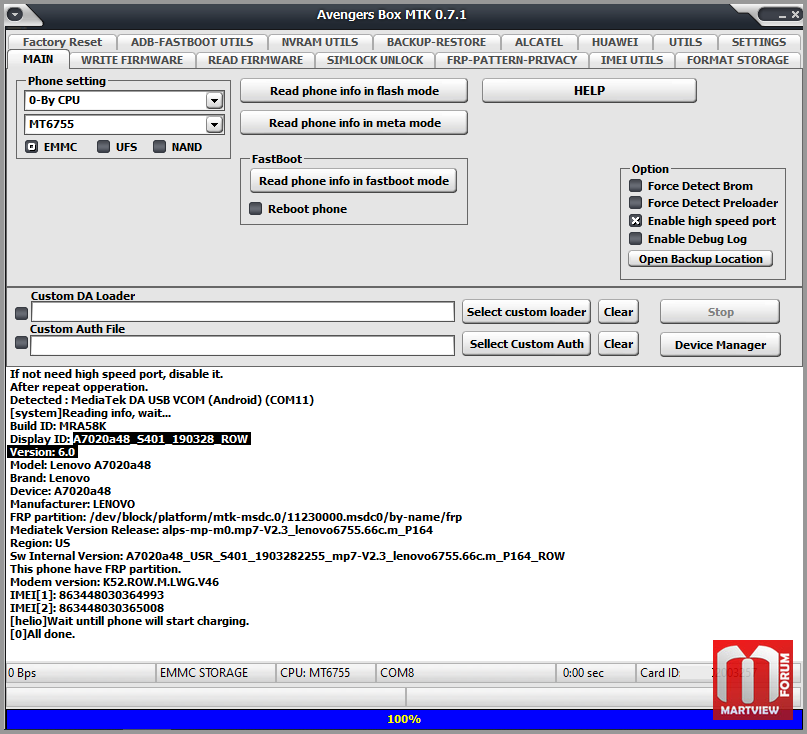Screen dimensions: 807x734
Task: Click the 0:00 sec timer in status bar
Action: [x=595, y=673]
